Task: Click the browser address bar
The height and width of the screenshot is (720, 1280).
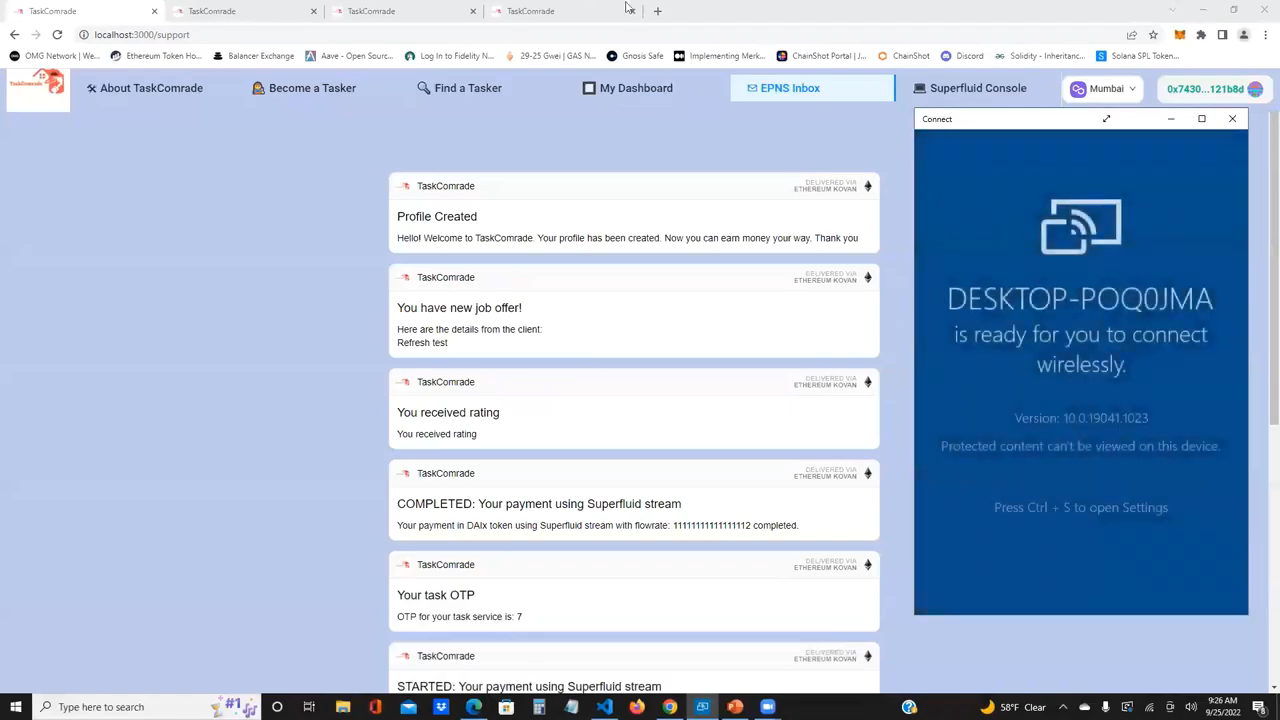Action: pos(600,34)
